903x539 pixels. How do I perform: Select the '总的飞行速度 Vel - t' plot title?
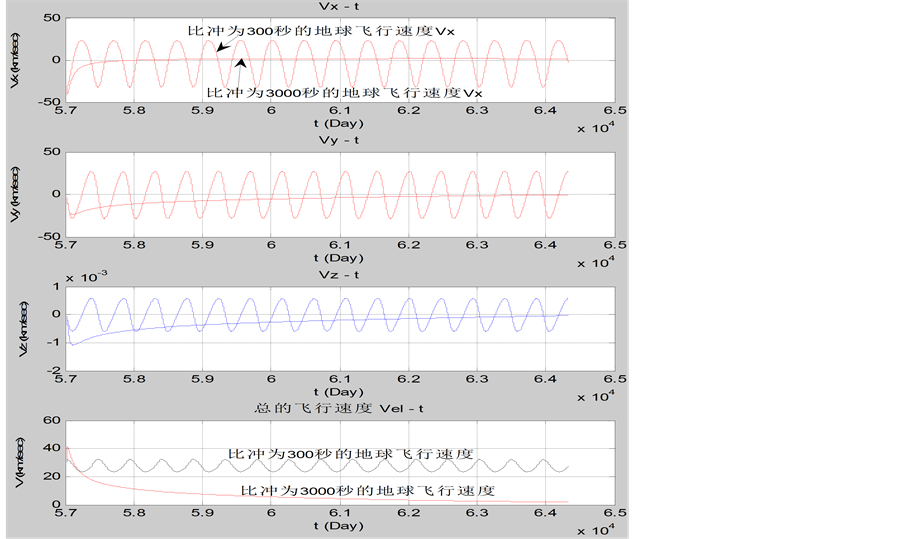[339, 409]
